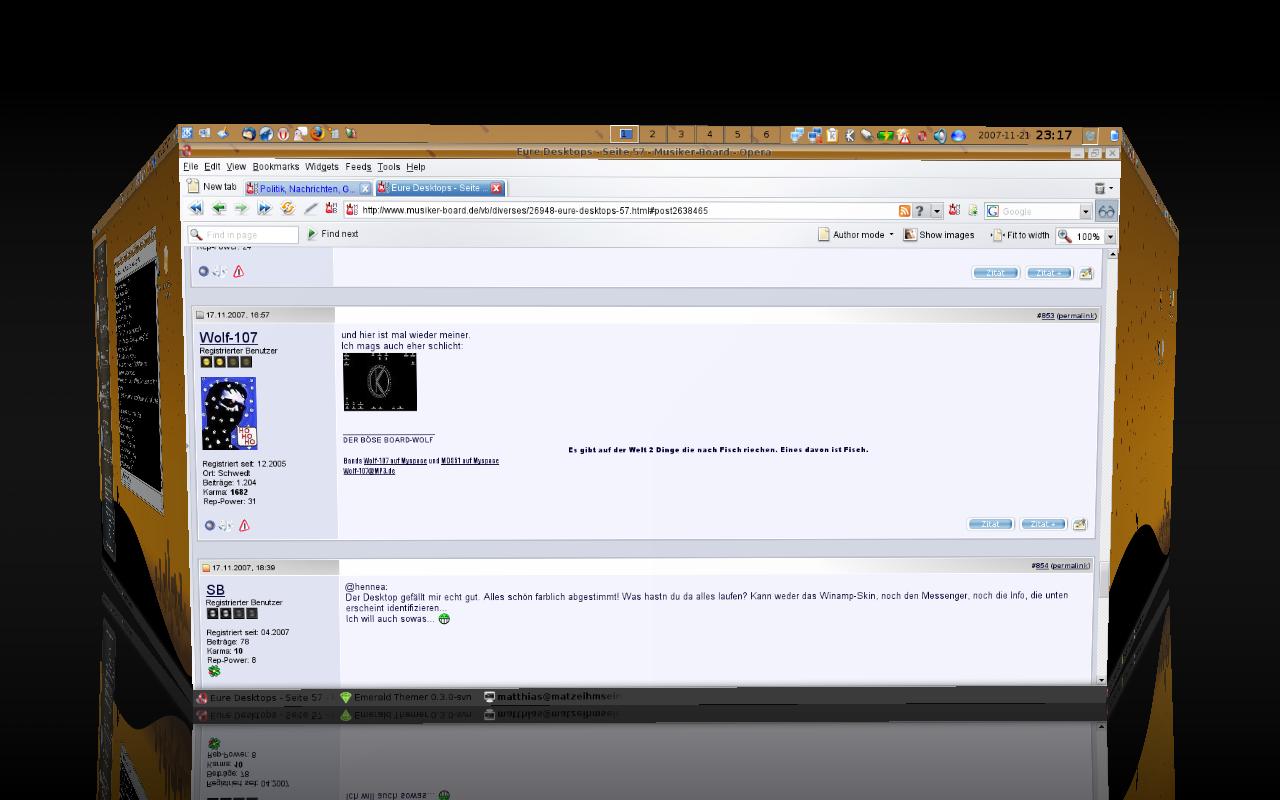Click the orange RSS feed icon
The height and width of the screenshot is (800, 1280).
pos(904,211)
